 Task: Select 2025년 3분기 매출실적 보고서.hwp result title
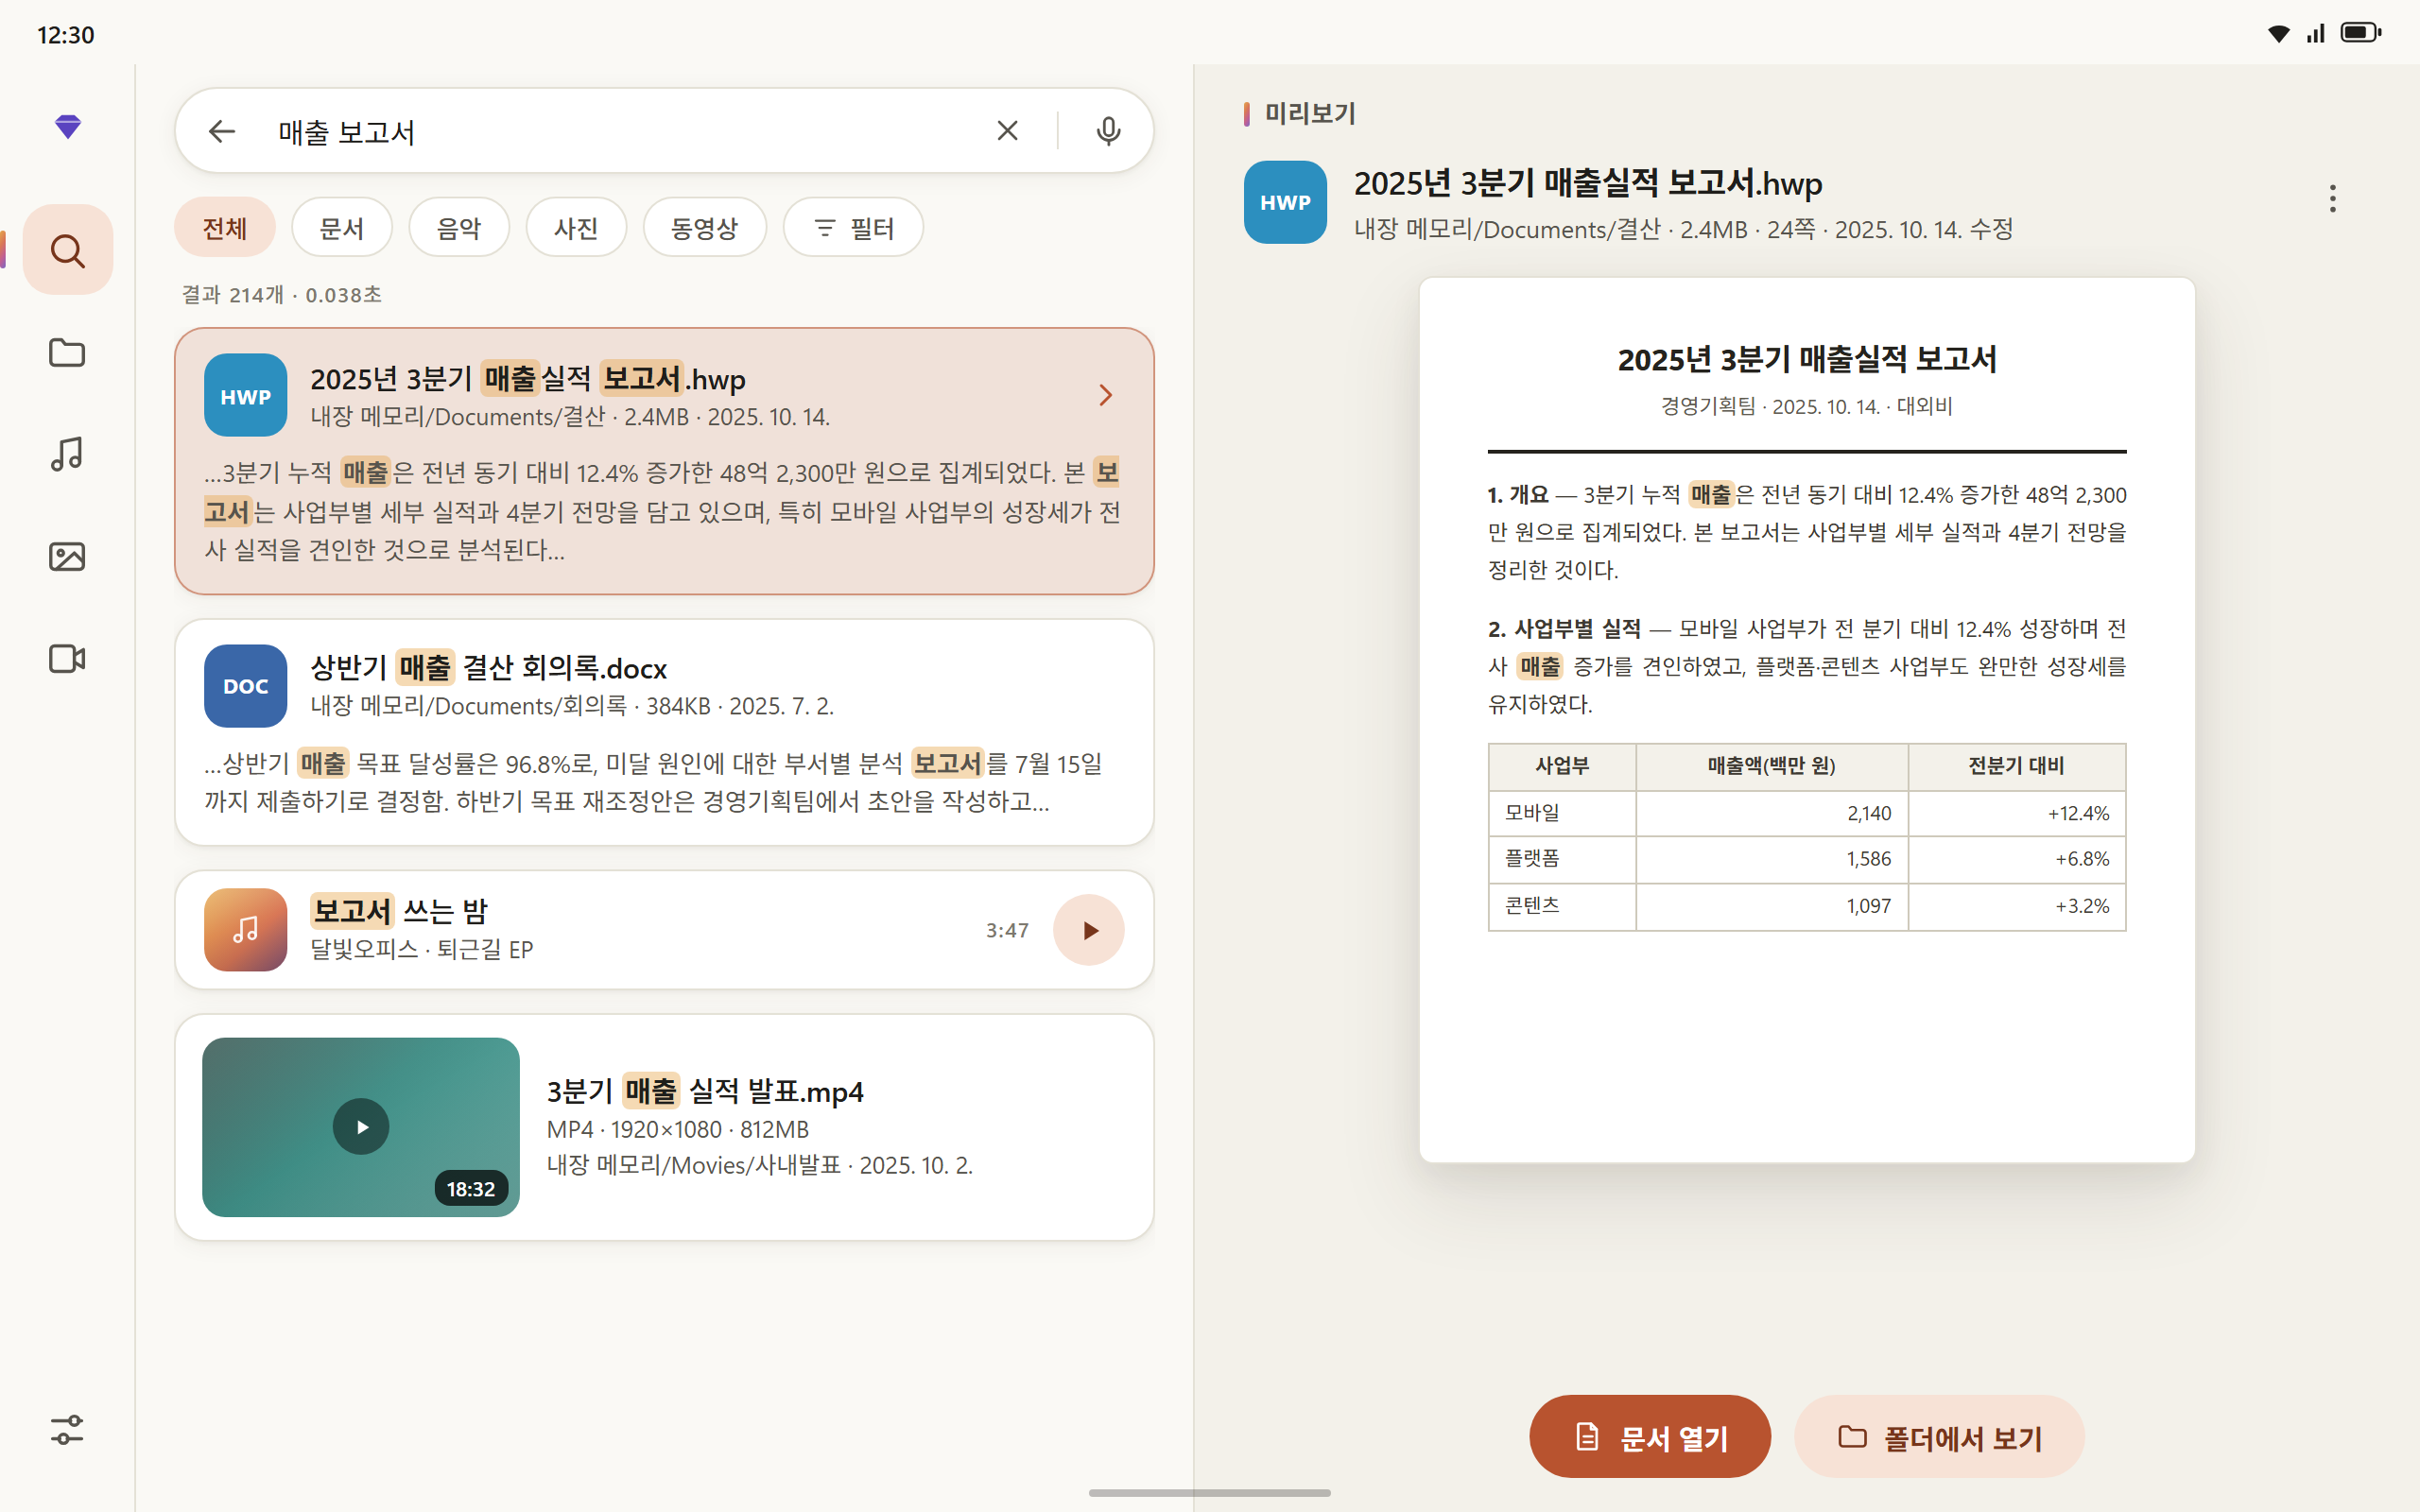point(528,379)
